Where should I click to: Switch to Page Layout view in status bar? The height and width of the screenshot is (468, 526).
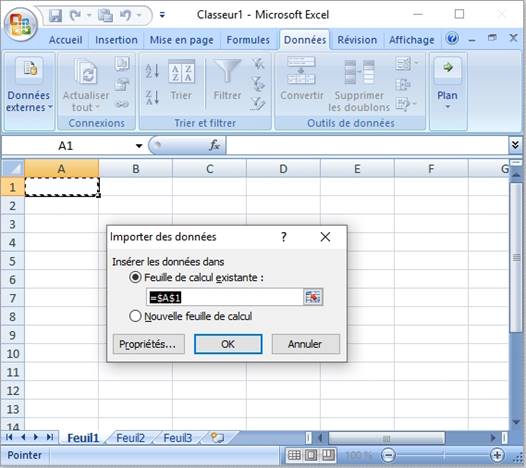click(311, 456)
